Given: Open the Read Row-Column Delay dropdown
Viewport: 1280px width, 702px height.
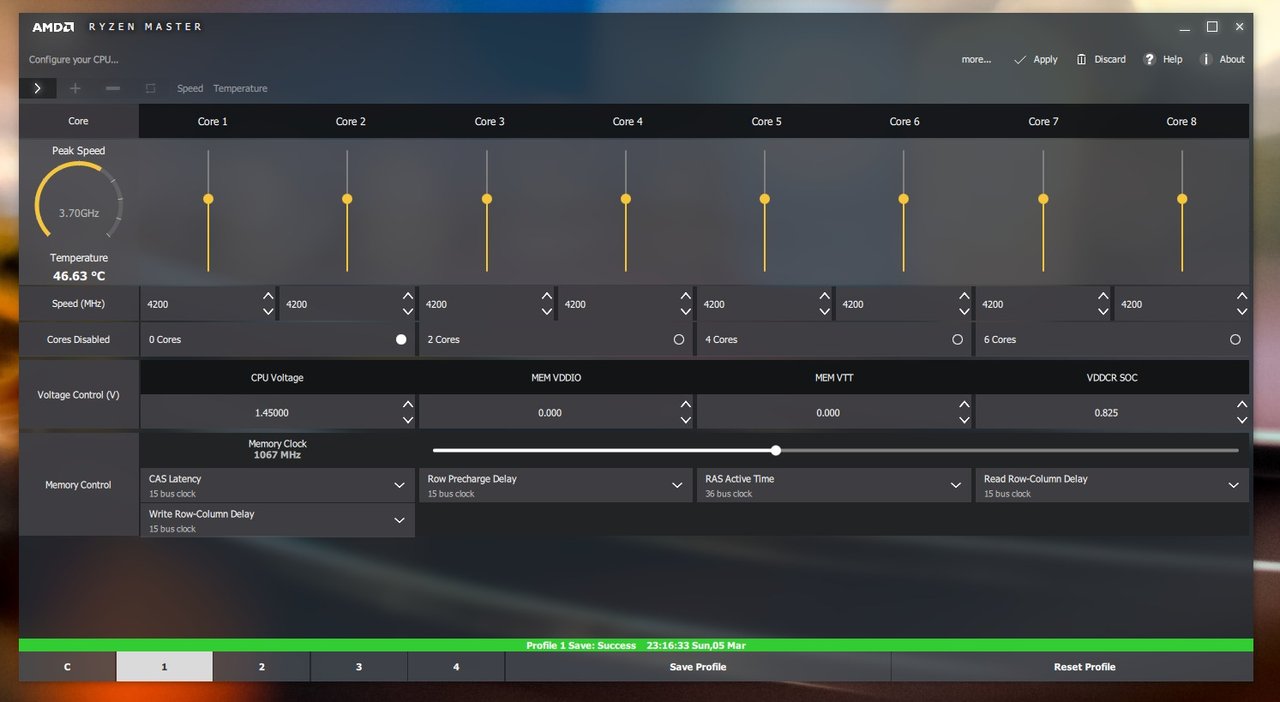Looking at the screenshot, I should click(x=1112, y=485).
